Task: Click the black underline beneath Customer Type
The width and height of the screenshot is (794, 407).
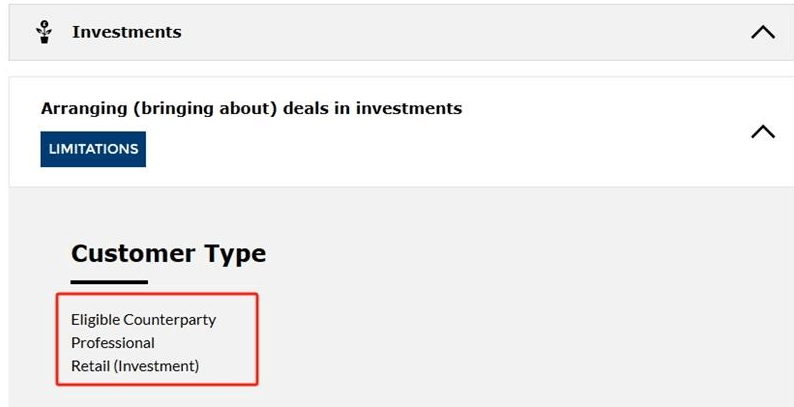Action: (109, 282)
